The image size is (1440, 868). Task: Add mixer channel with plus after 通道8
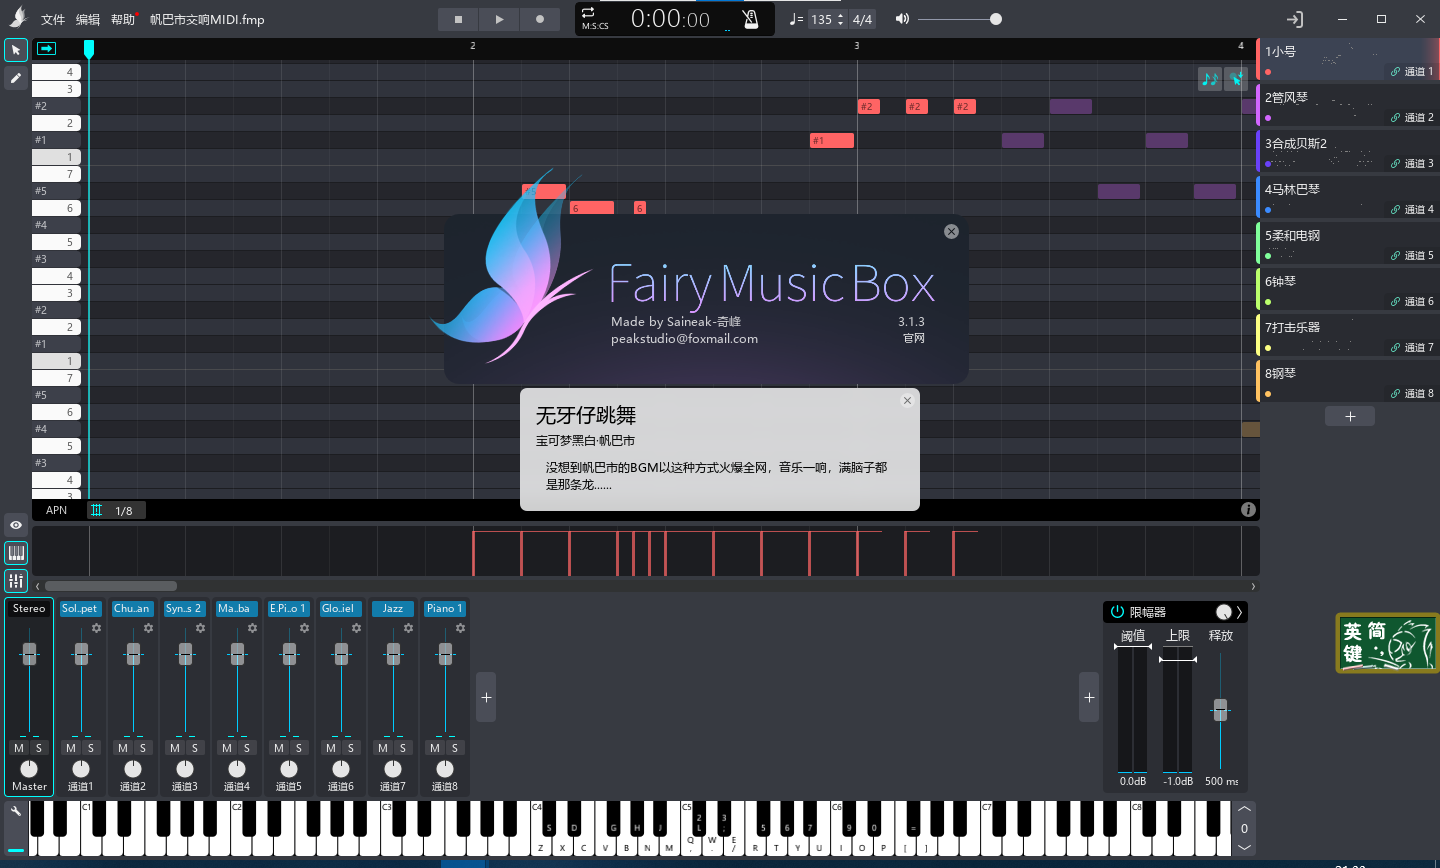[x=486, y=697]
